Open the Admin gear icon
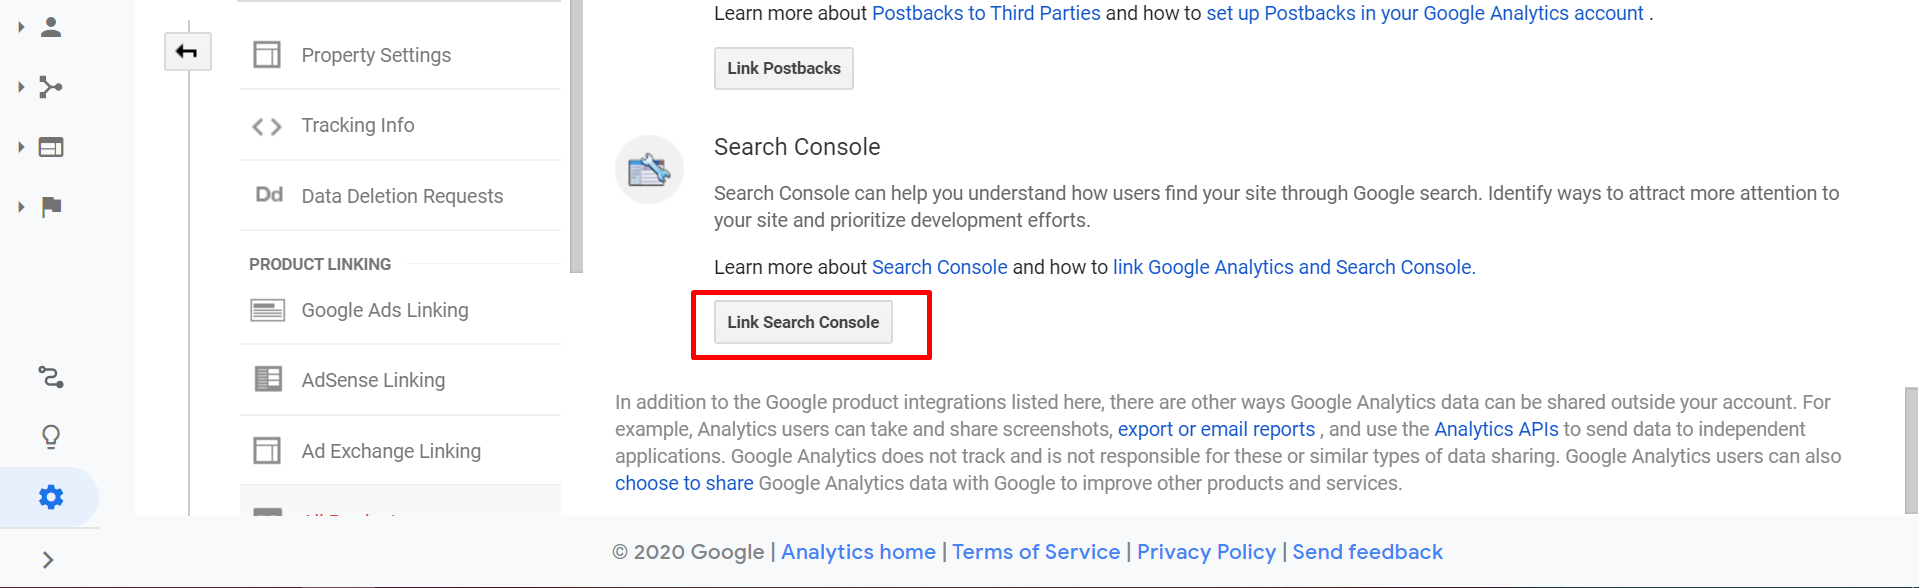The height and width of the screenshot is (588, 1919). tap(51, 497)
